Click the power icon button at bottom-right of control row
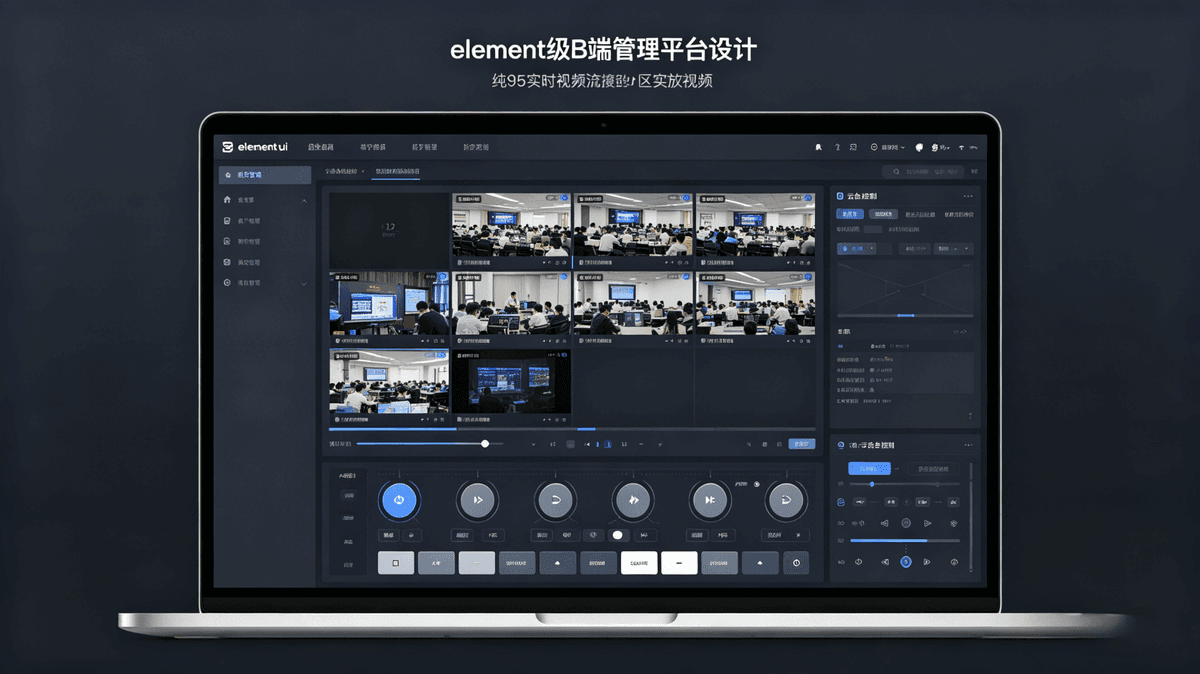Viewport: 1200px width, 674px height. click(796, 563)
